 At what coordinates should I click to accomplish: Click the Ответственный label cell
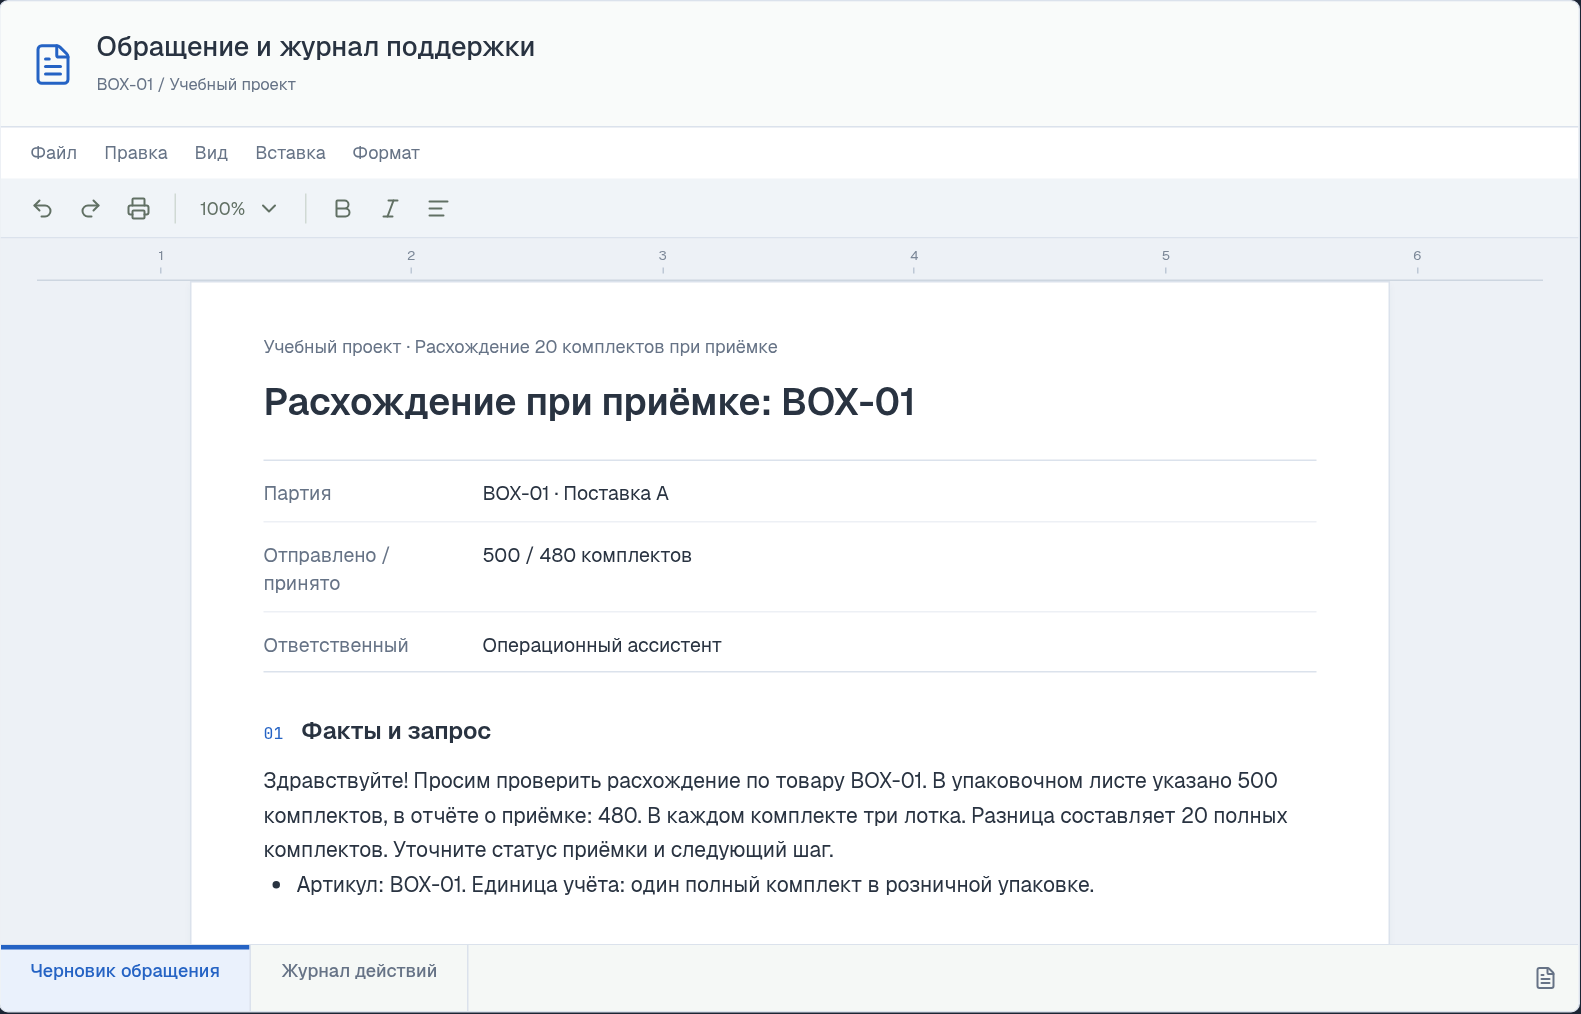pyautogui.click(x=336, y=645)
